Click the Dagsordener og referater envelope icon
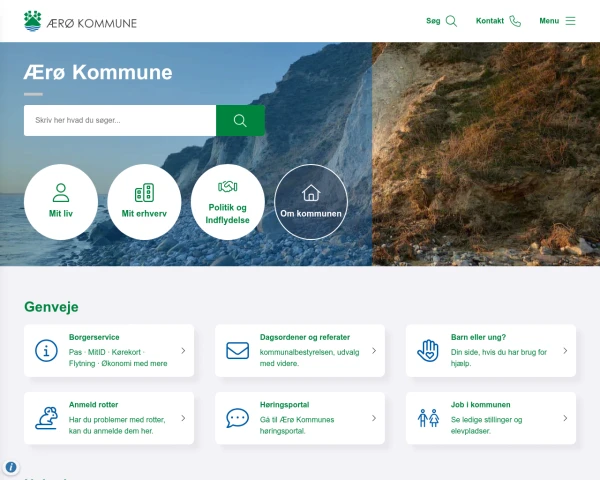 pos(237,351)
